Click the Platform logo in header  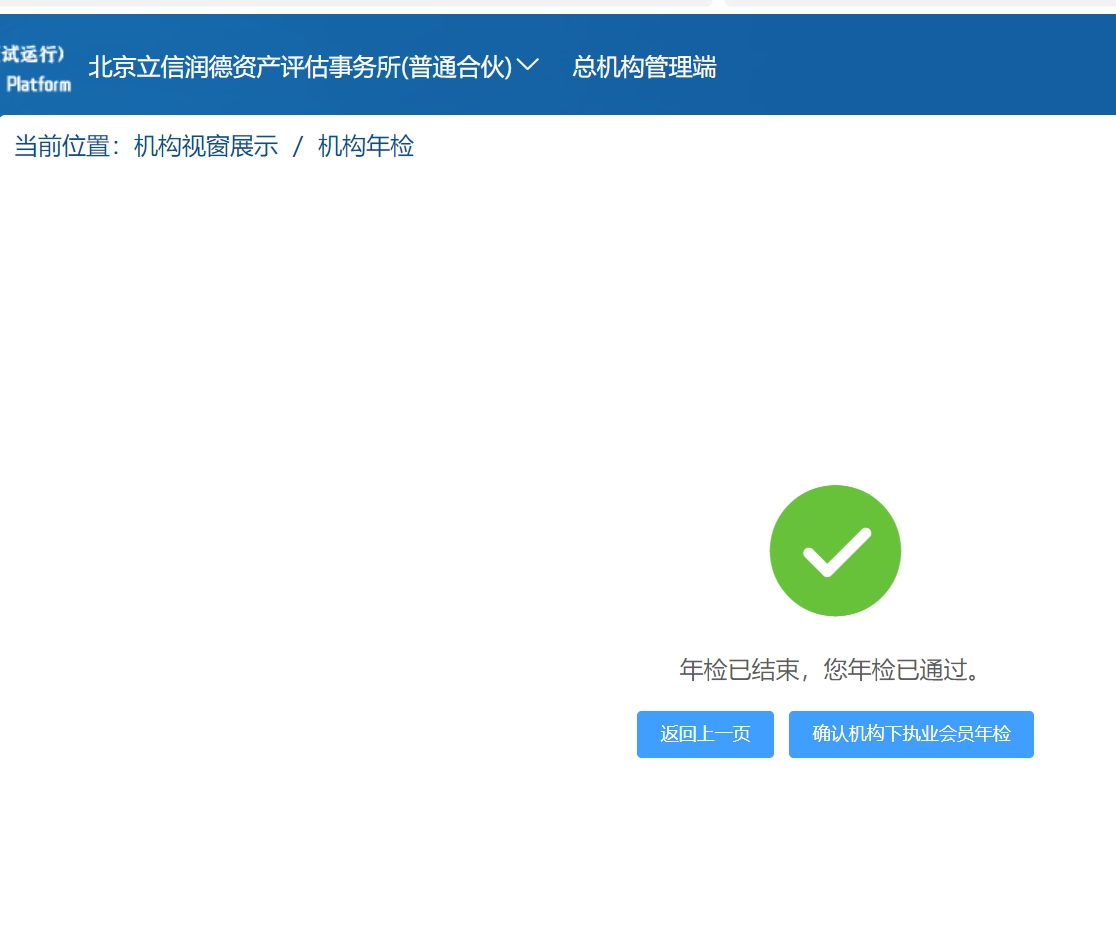coord(38,84)
